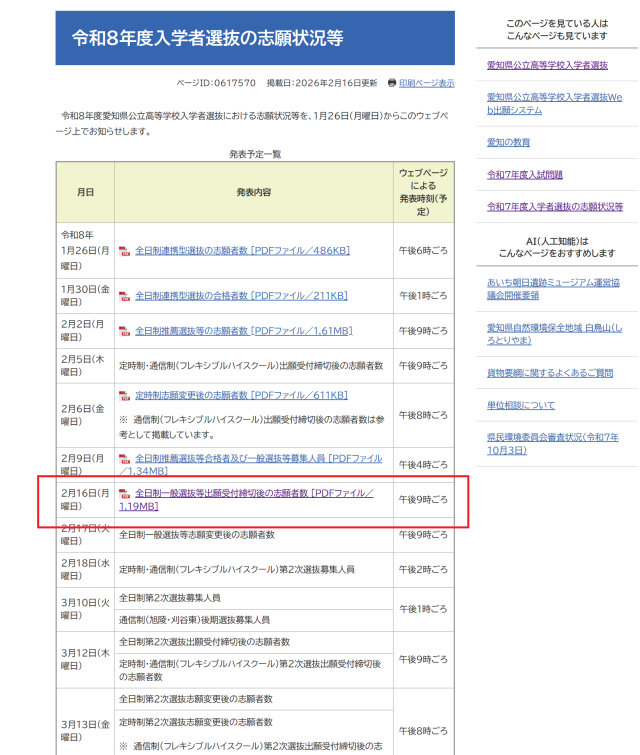Click PDF icon for 定時制志願変更後の志願者数
The width and height of the screenshot is (640, 755).
pyautogui.click(x=125, y=396)
